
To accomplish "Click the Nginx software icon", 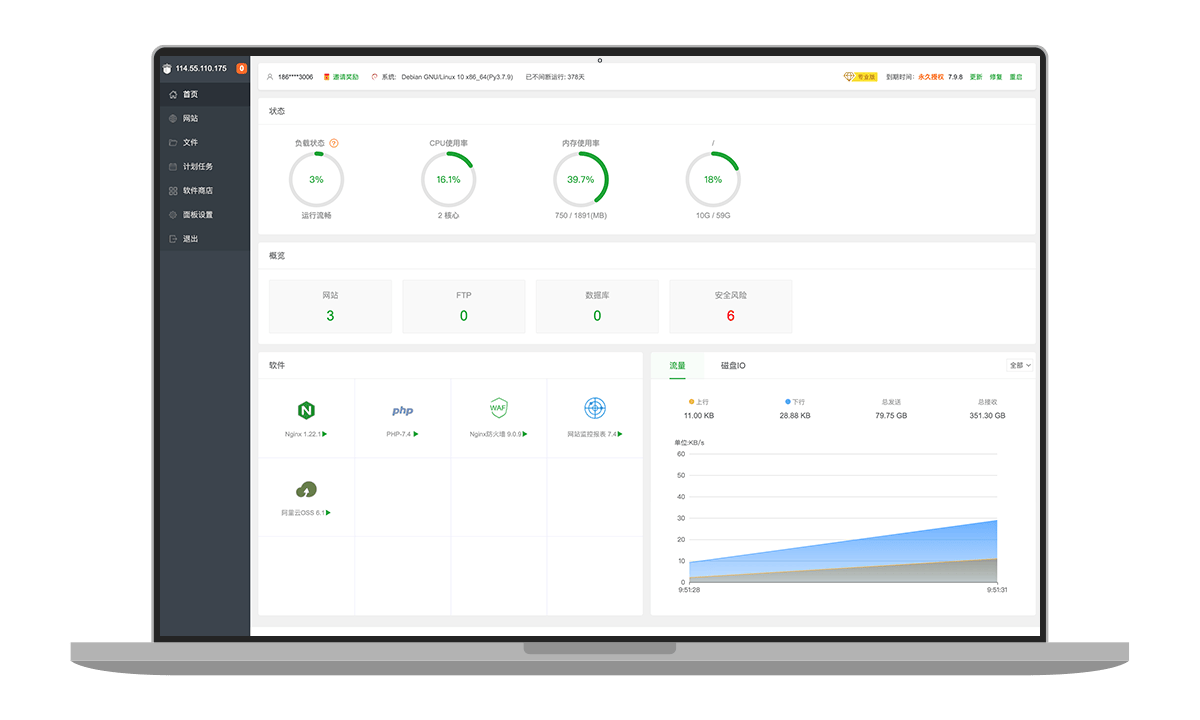I will coord(306,410).
